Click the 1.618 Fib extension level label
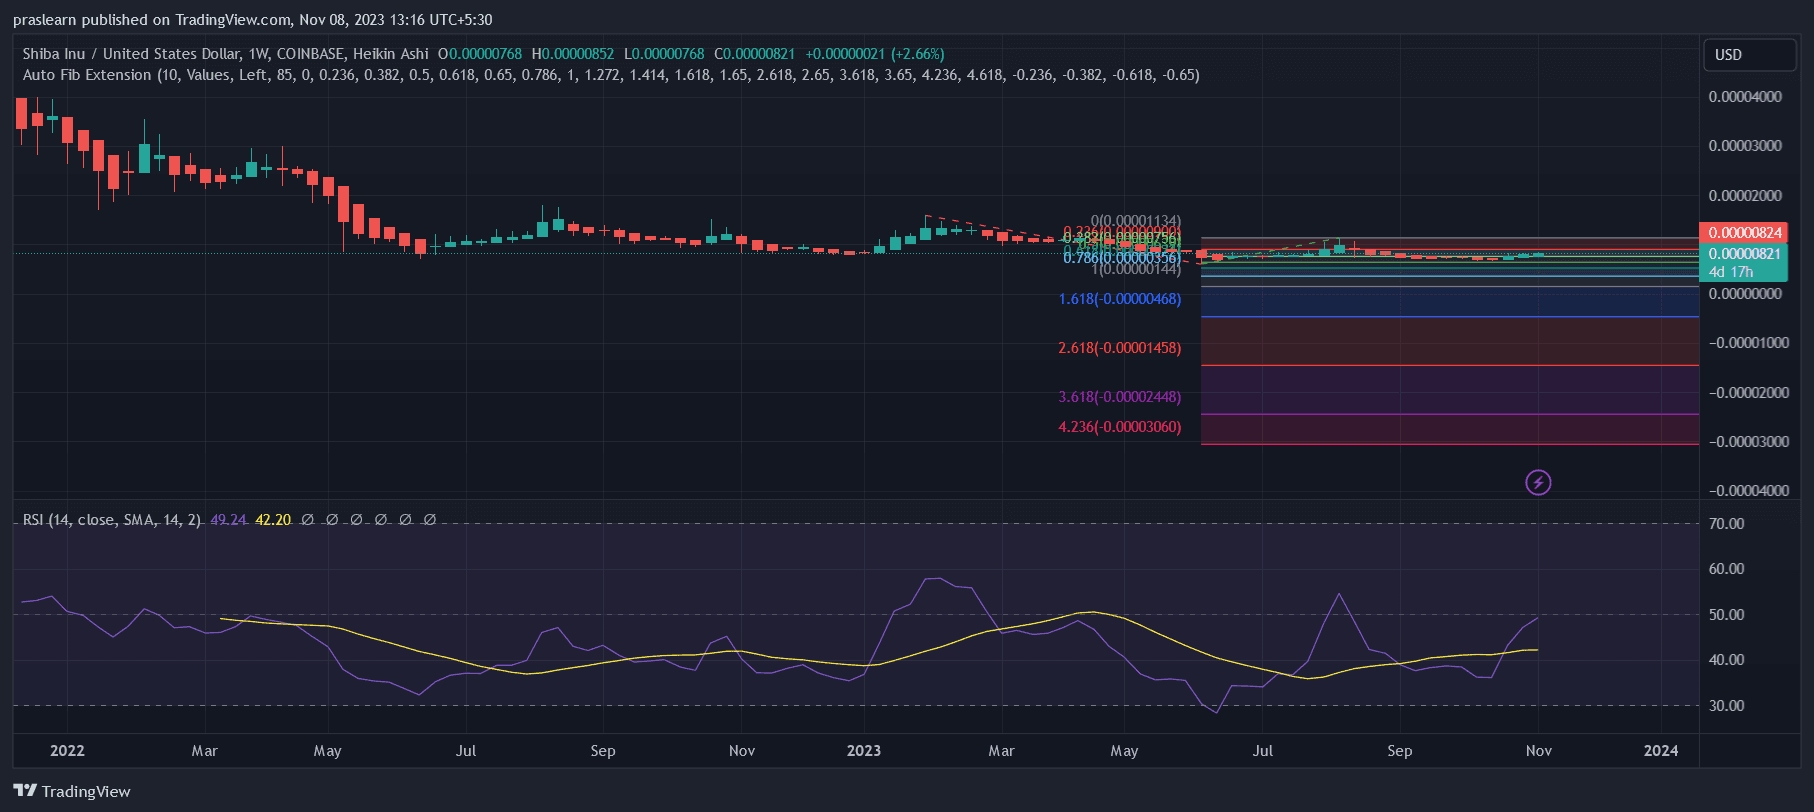This screenshot has height=812, width=1814. tap(1119, 299)
